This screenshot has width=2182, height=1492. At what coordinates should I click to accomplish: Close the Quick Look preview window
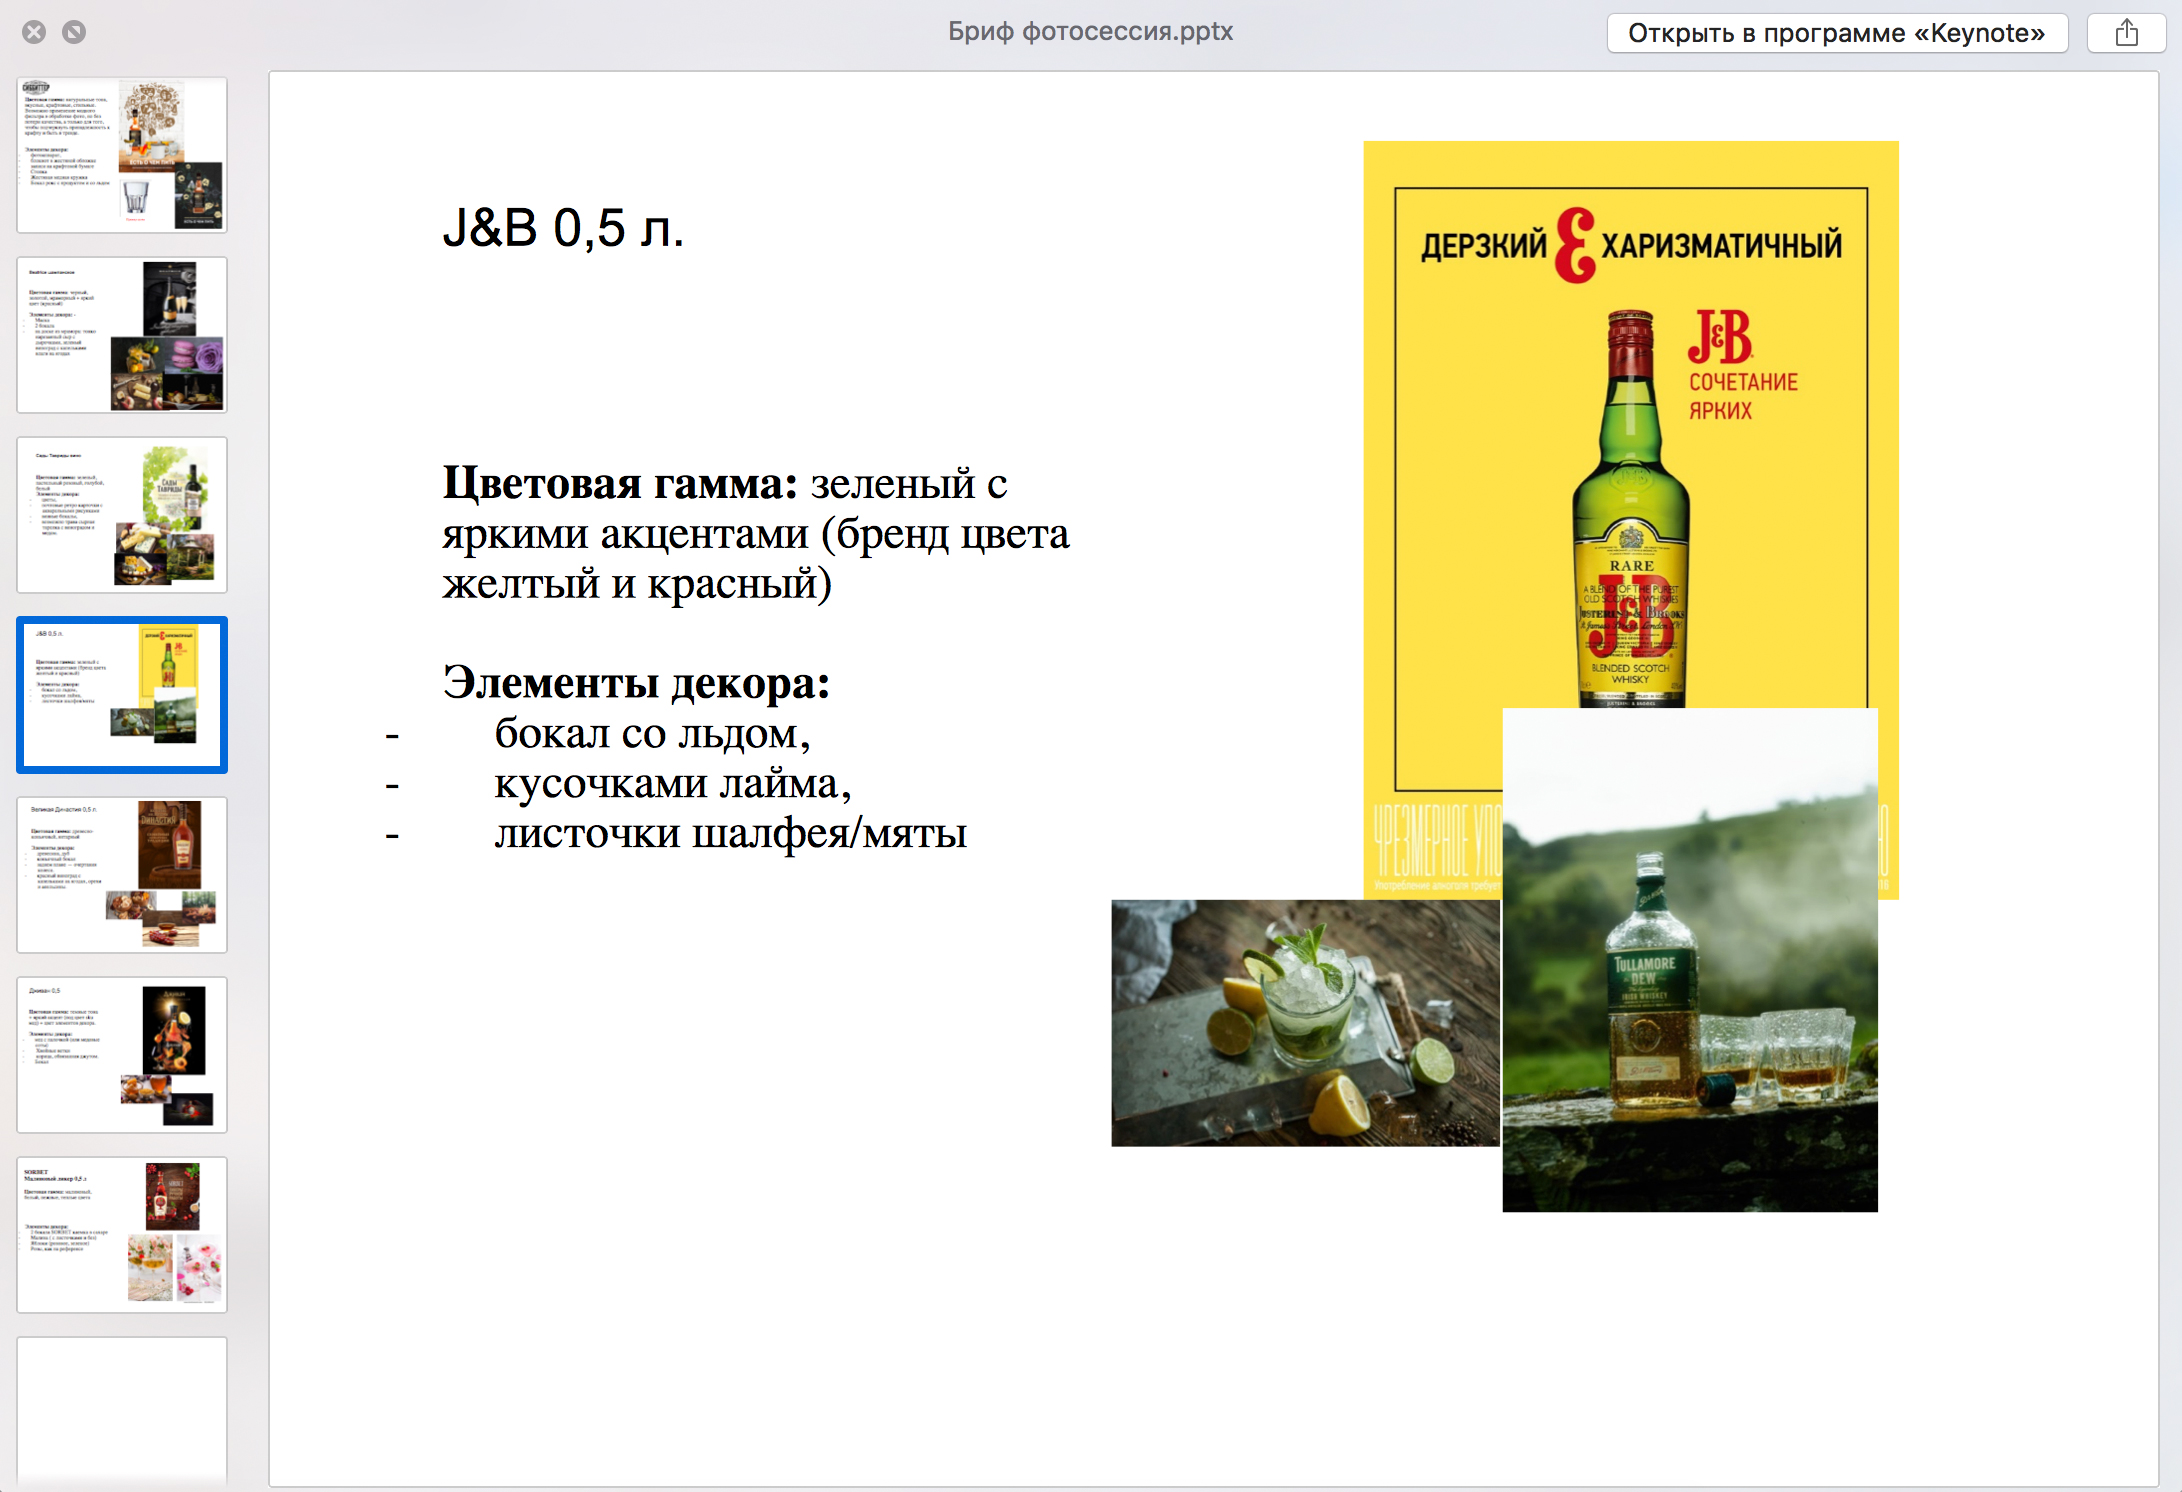(34, 32)
